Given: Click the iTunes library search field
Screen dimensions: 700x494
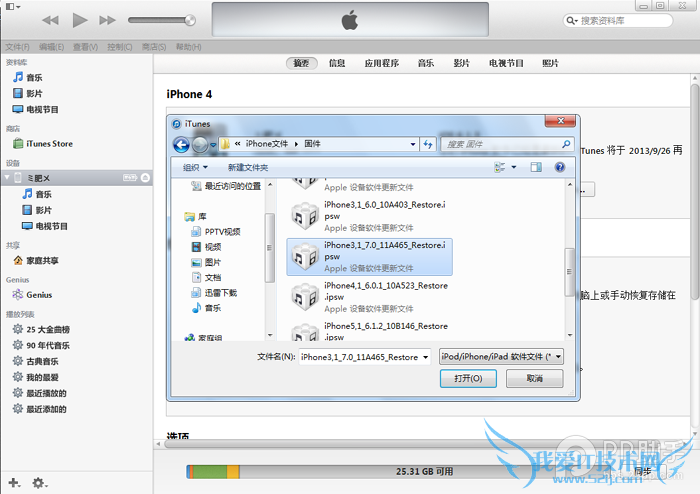Looking at the screenshot, I should tap(618, 21).
